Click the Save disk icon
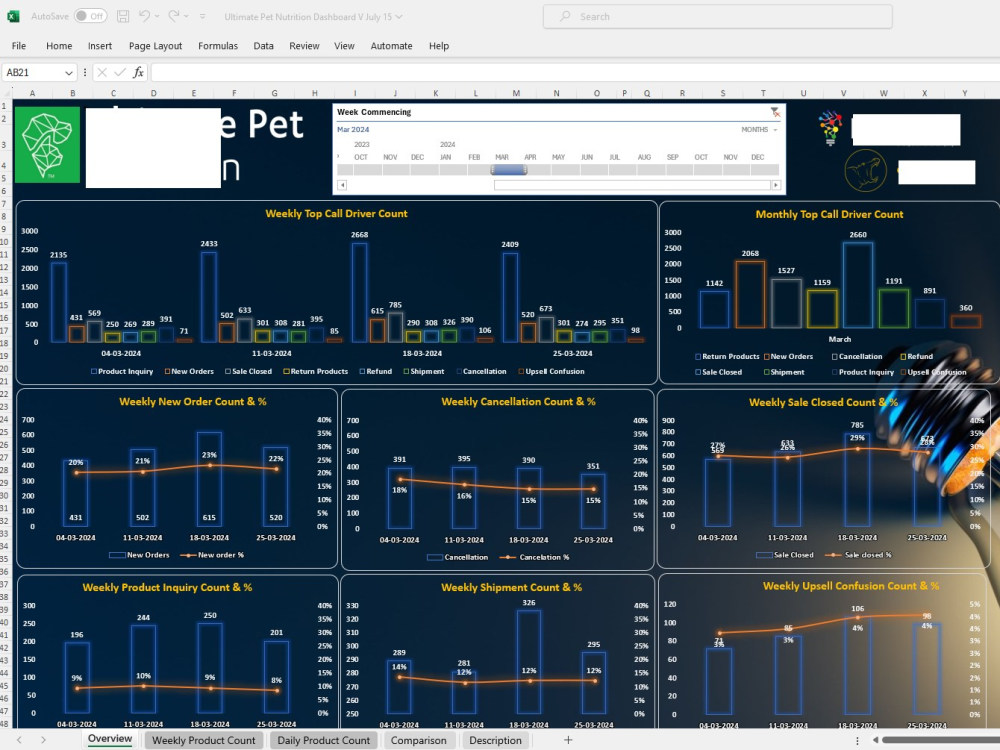 pyautogui.click(x=123, y=17)
